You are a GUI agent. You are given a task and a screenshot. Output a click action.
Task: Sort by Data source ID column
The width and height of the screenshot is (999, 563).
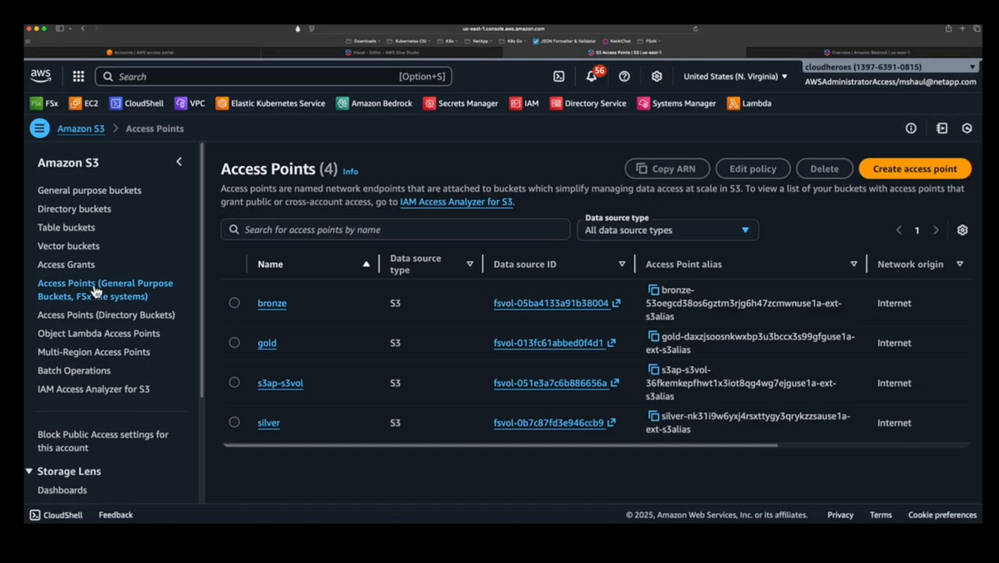click(x=622, y=264)
